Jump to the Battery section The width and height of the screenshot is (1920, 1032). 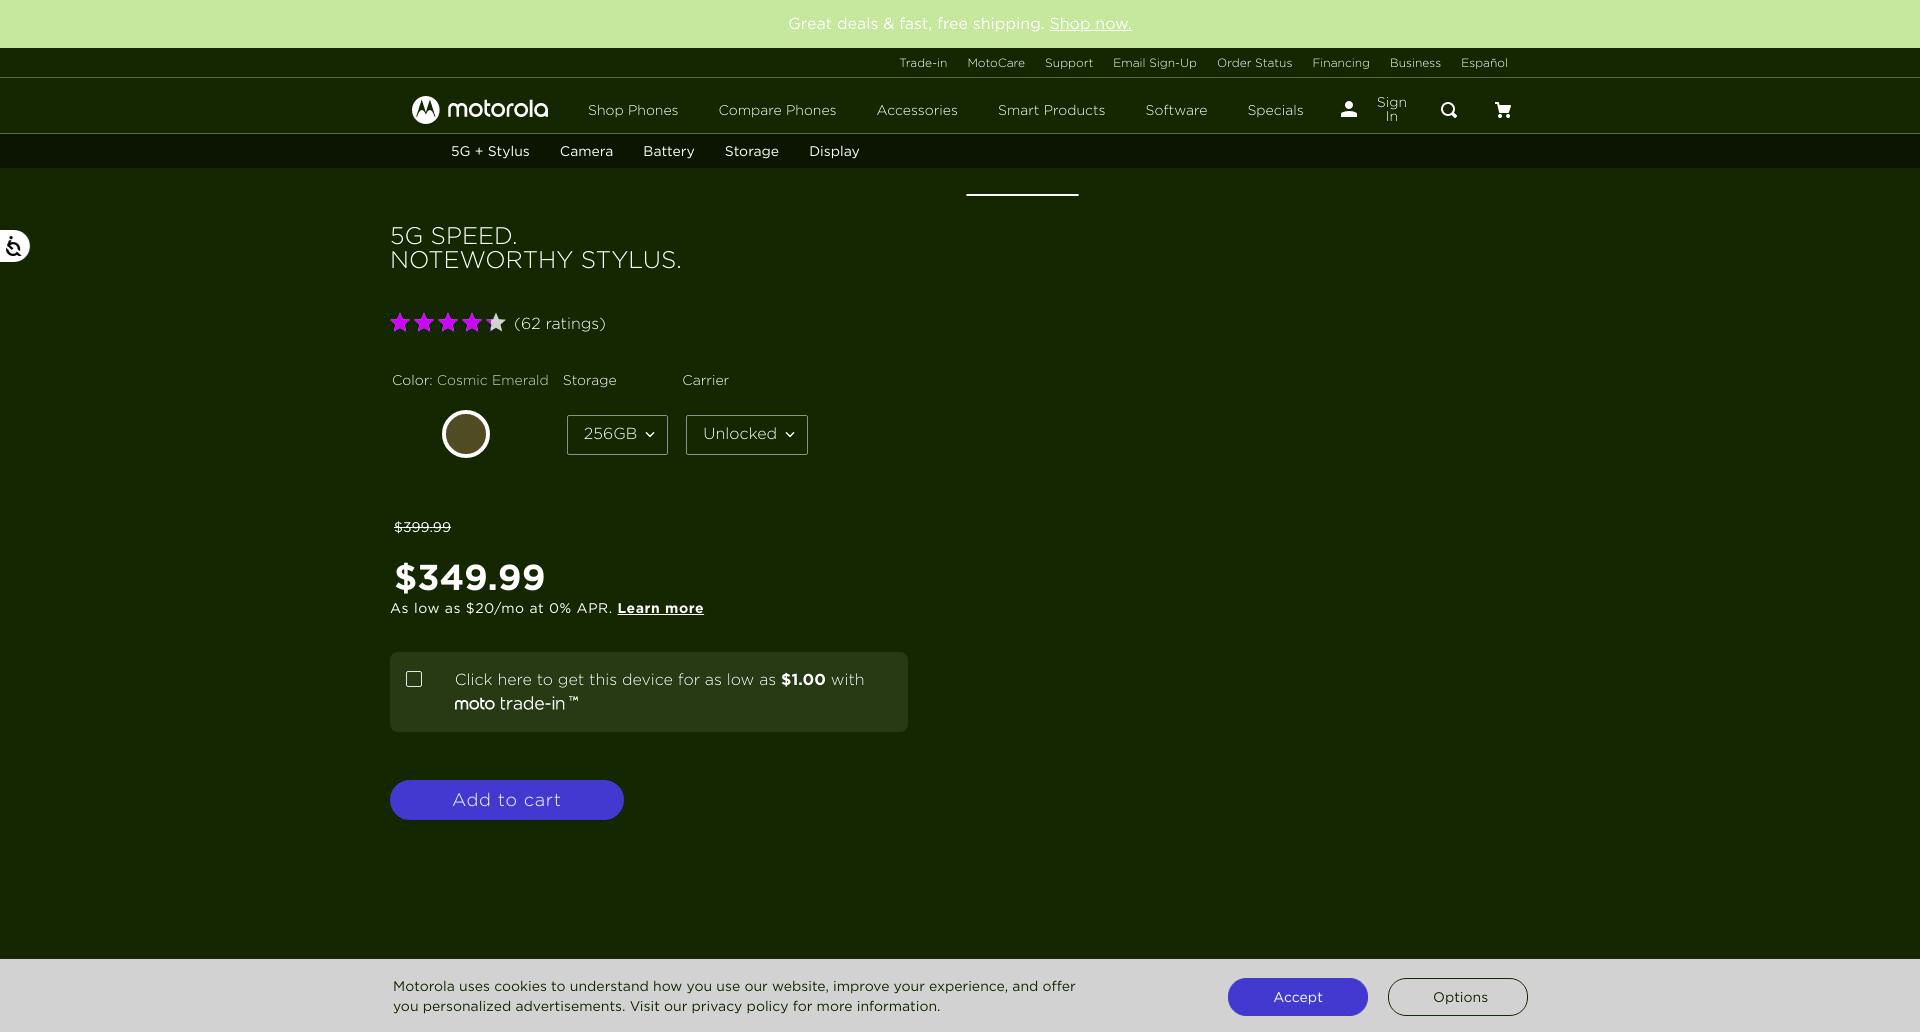(x=668, y=151)
